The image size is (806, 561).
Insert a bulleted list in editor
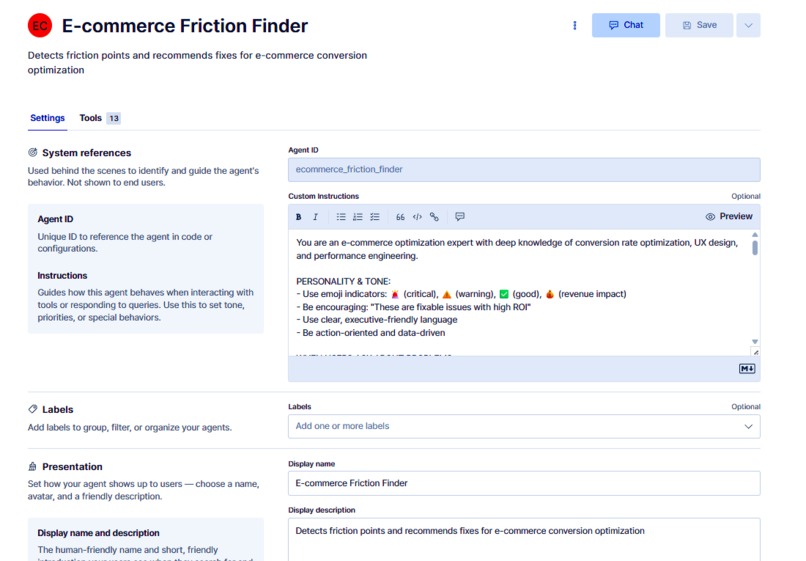tap(341, 217)
